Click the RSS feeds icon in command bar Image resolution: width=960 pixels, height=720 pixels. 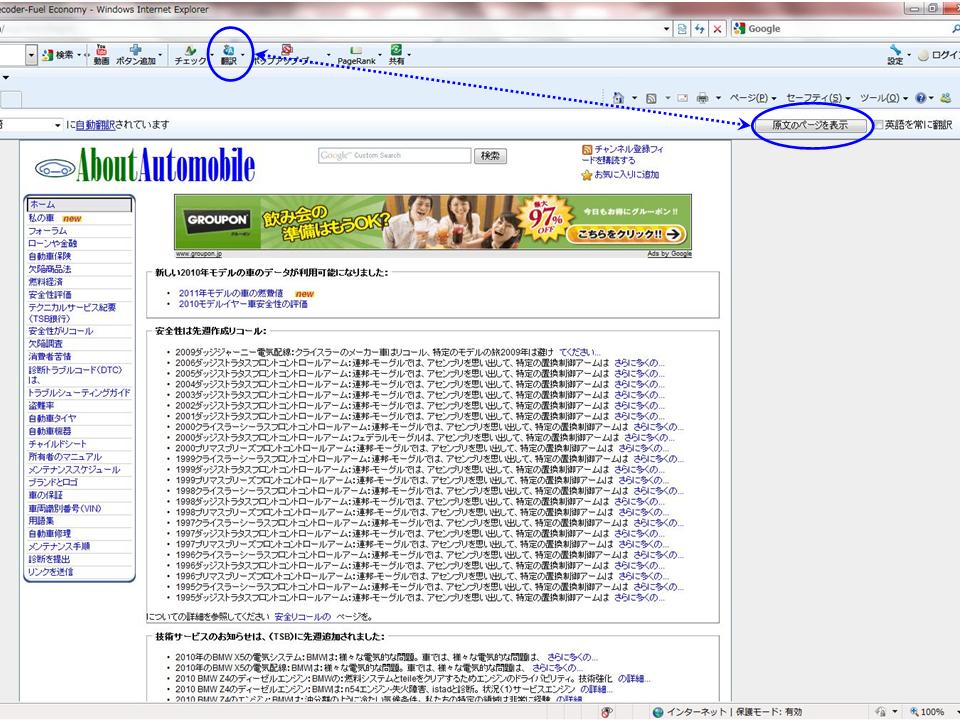coord(651,98)
